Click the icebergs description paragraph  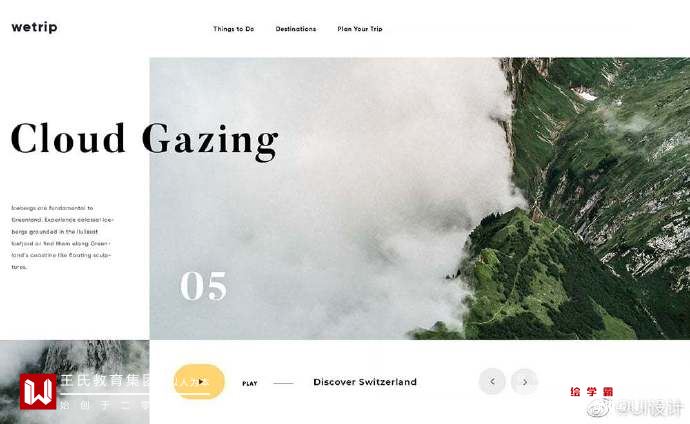tap(61, 237)
